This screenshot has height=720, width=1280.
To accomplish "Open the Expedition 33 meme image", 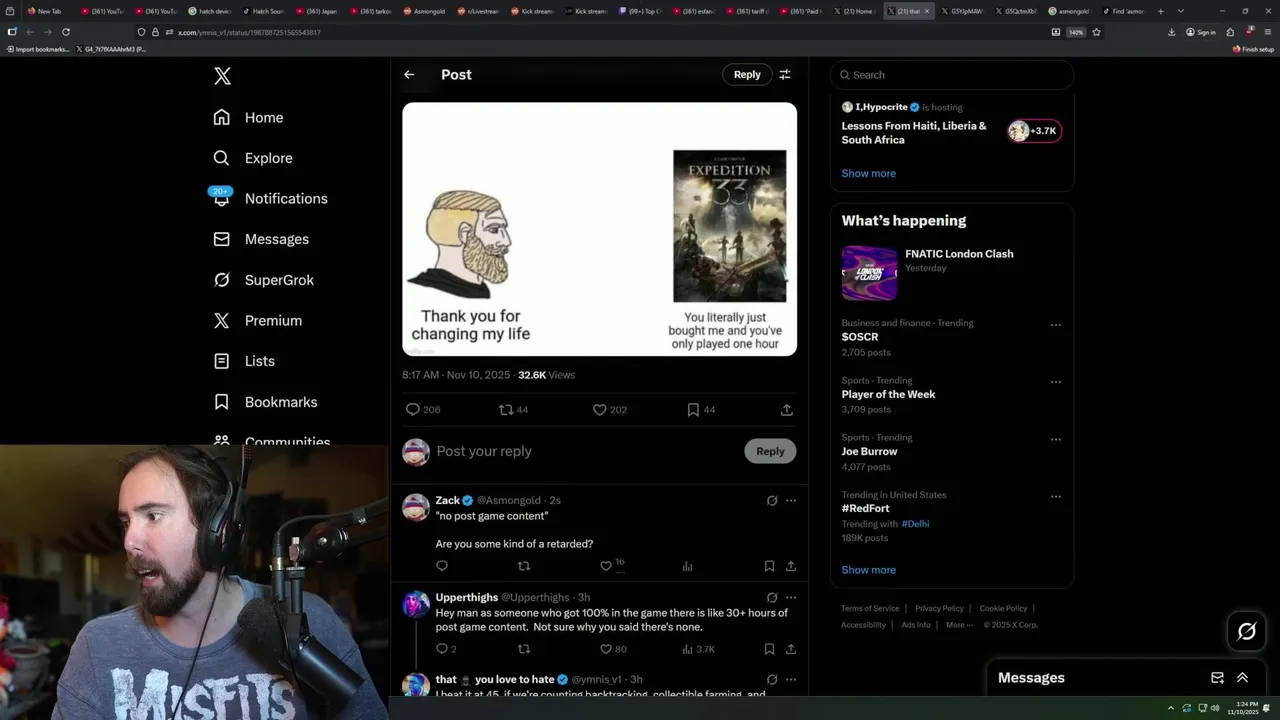I will (599, 229).
